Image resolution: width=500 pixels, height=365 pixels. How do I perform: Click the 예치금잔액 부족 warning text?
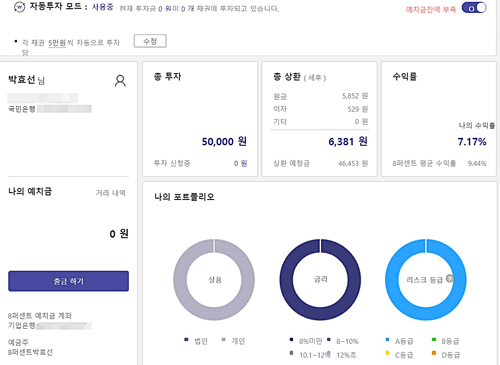tap(431, 10)
